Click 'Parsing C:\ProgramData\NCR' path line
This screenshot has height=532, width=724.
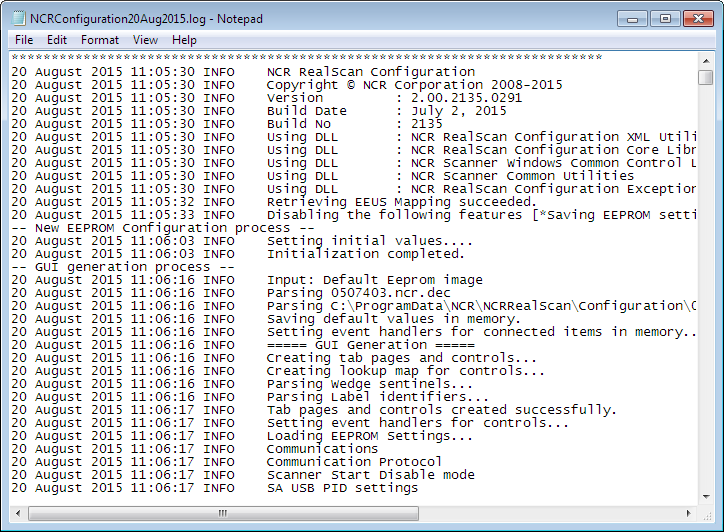(482, 306)
